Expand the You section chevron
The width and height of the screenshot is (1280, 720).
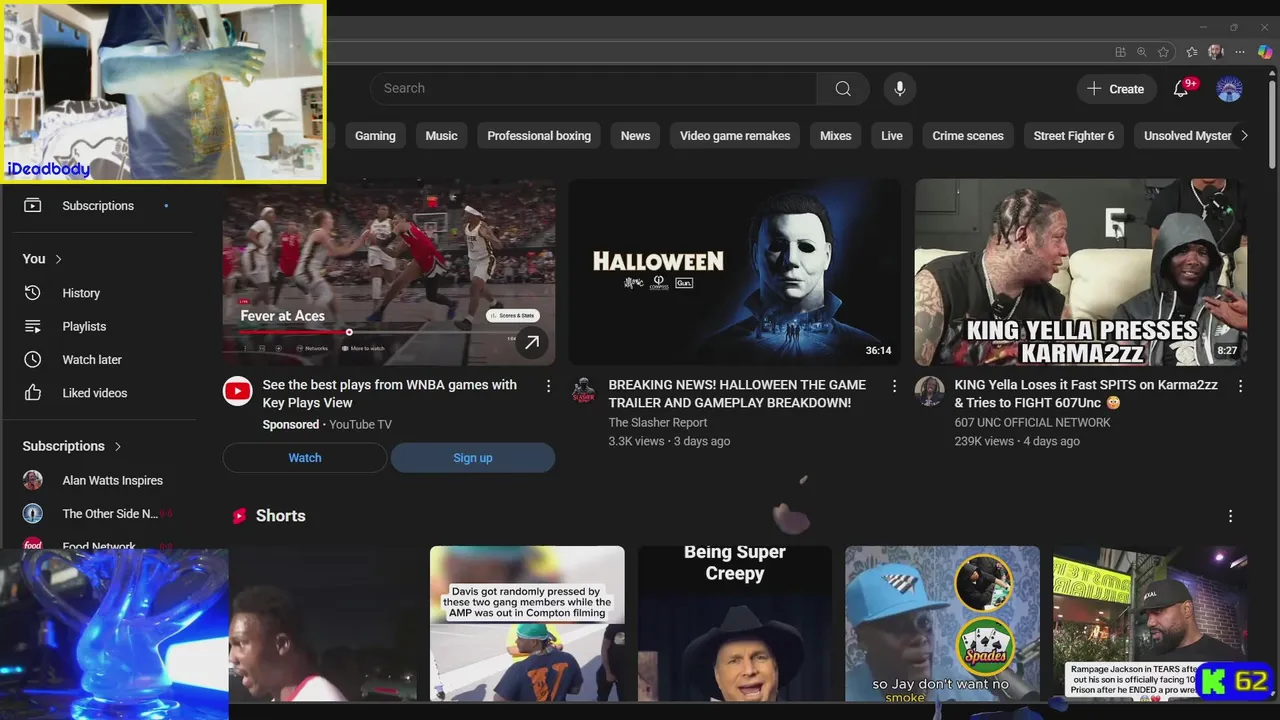pyautogui.click(x=58, y=259)
